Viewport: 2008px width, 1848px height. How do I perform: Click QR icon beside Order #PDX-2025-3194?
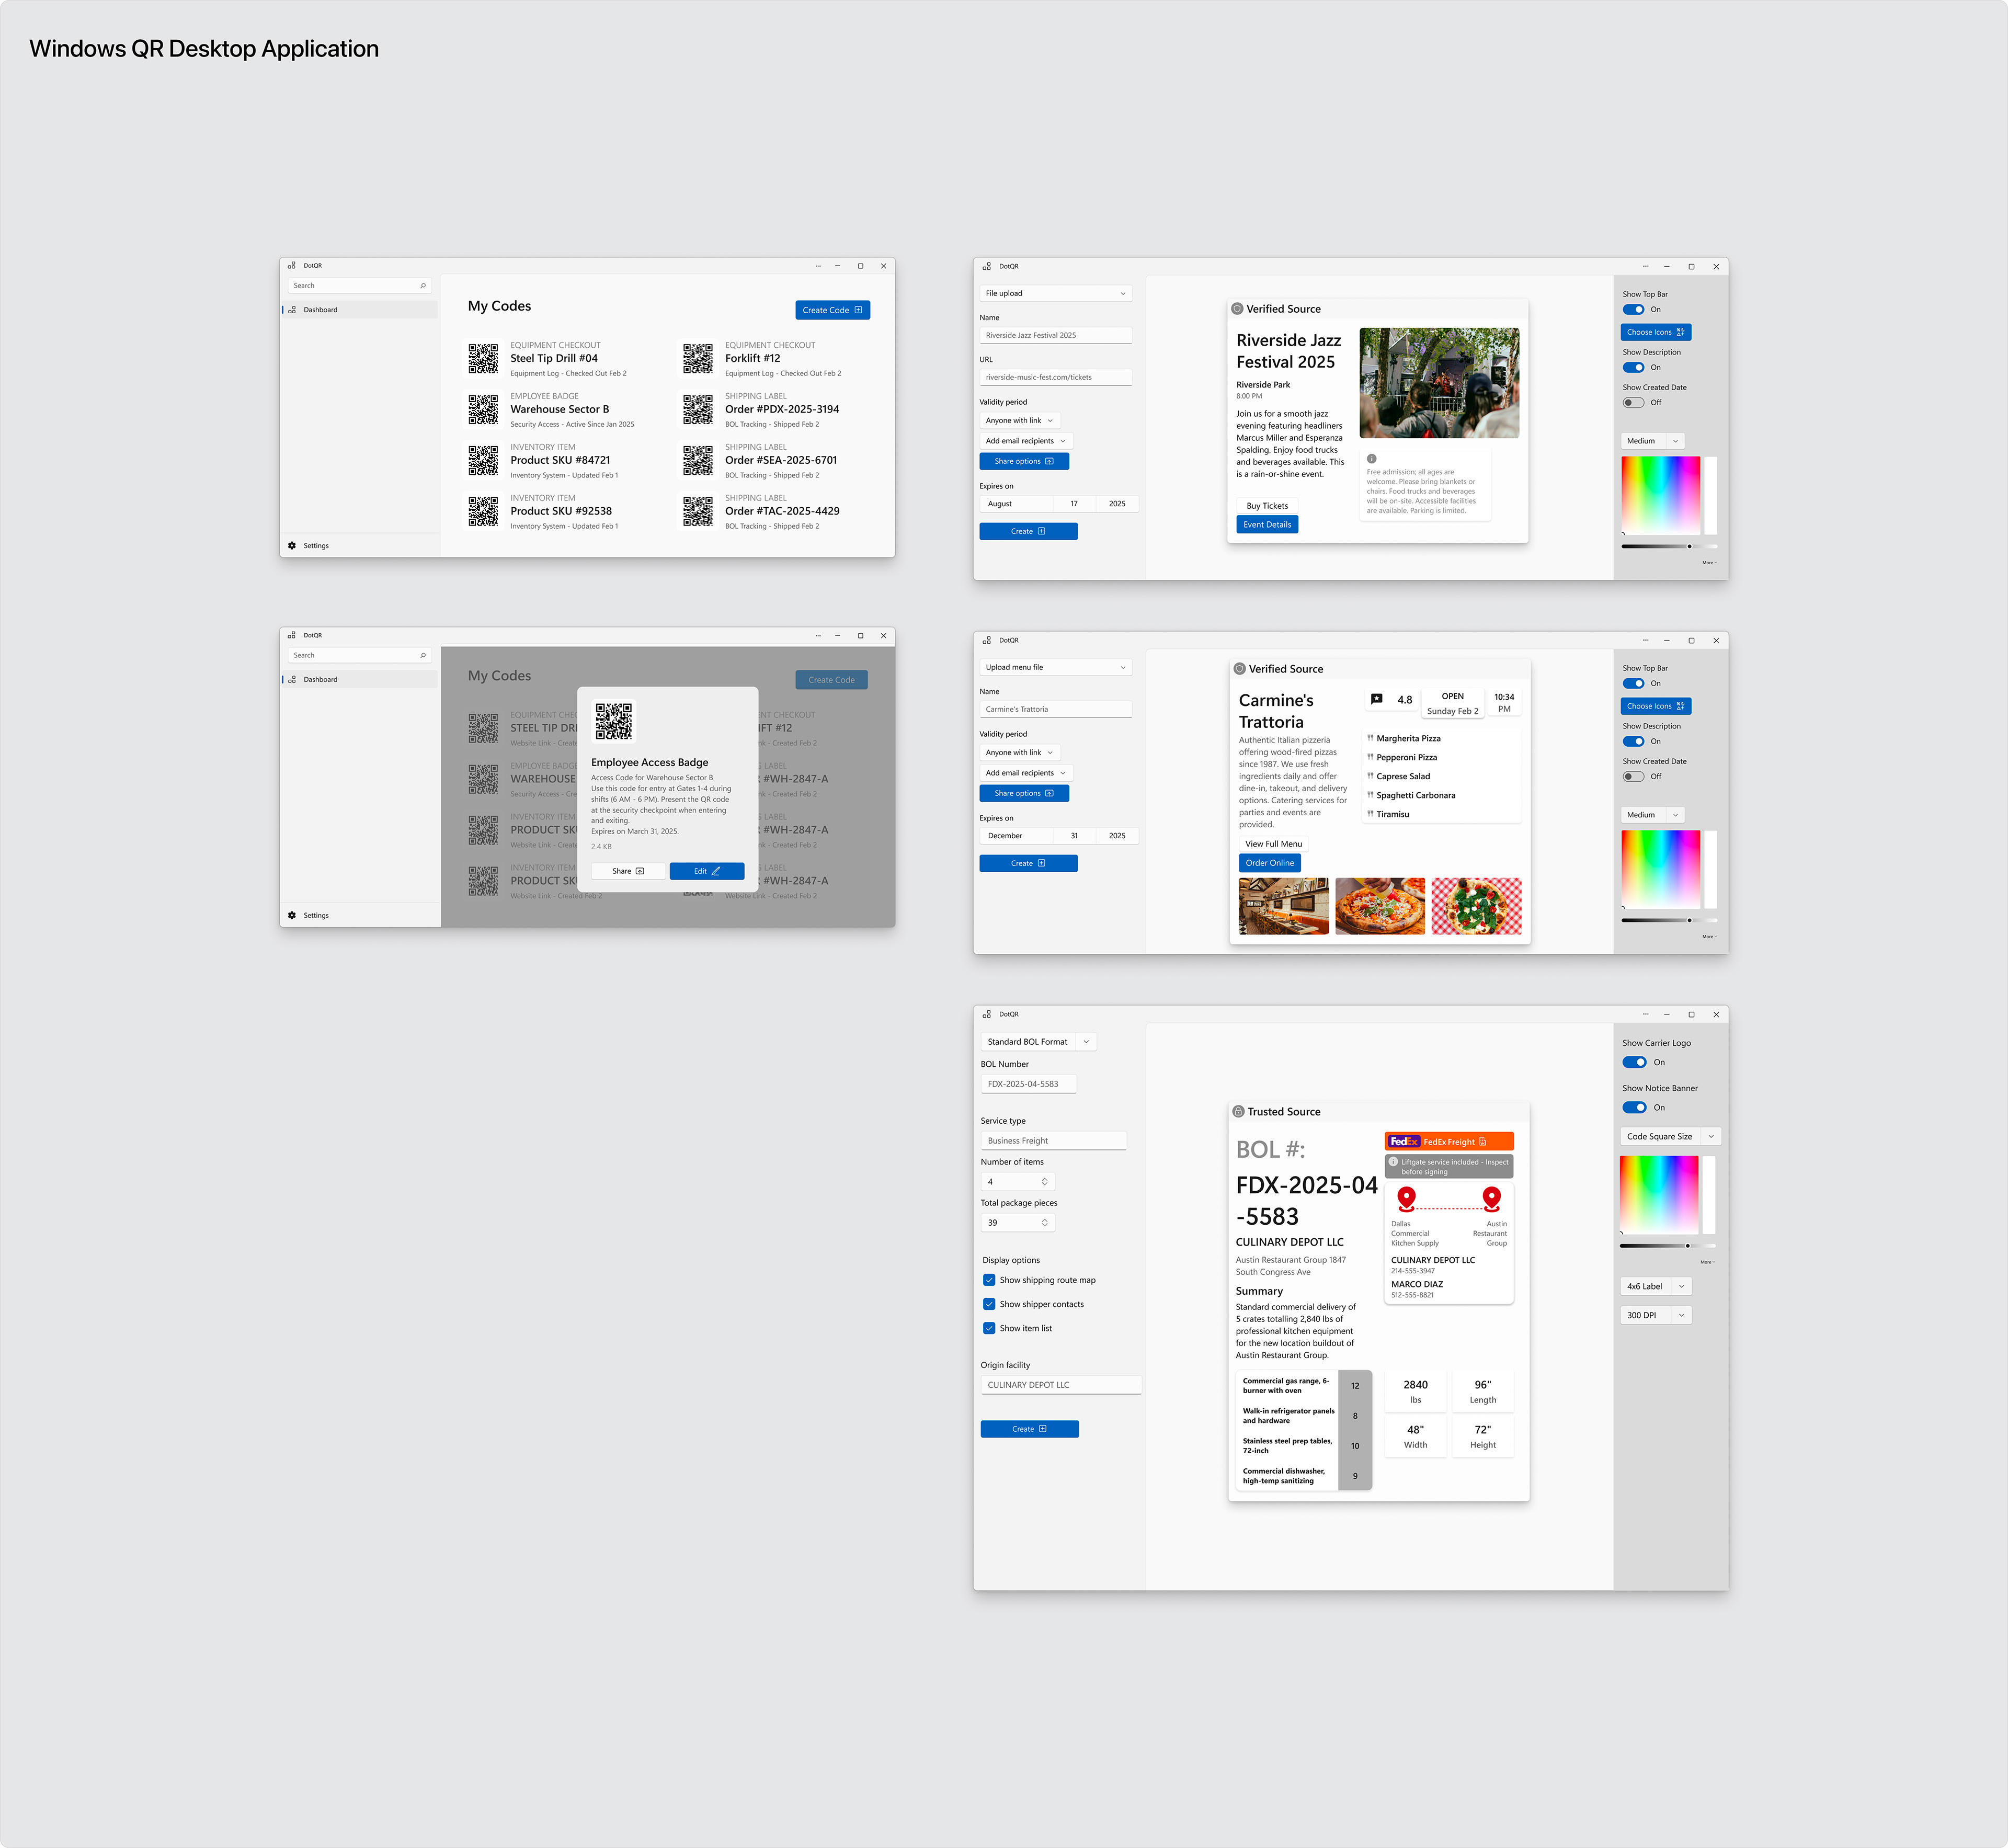[x=697, y=409]
